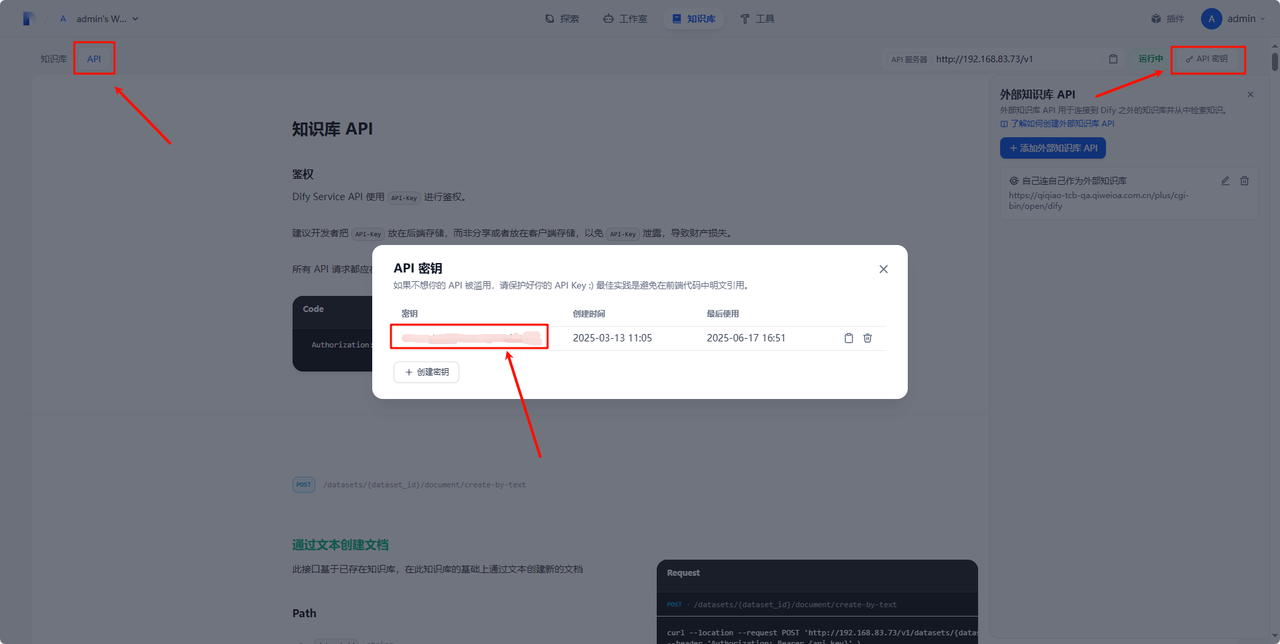Close the API 密钥 dialog
The width and height of the screenshot is (1280, 644).
coord(883,269)
